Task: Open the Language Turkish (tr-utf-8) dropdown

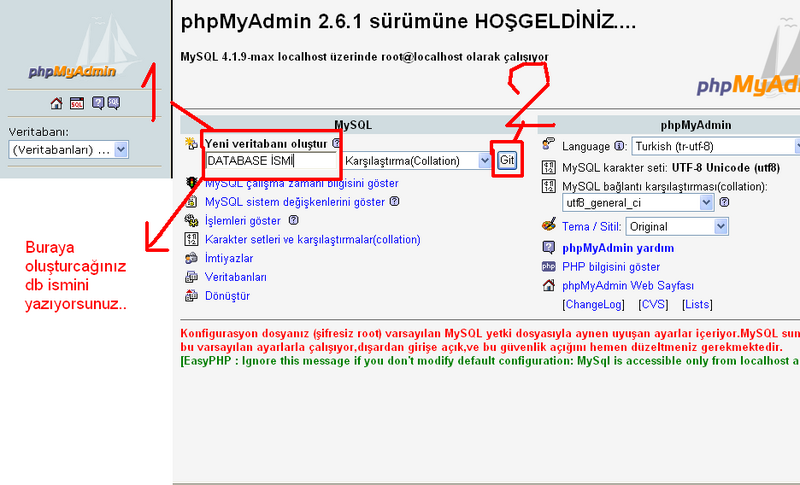Action: (715, 146)
